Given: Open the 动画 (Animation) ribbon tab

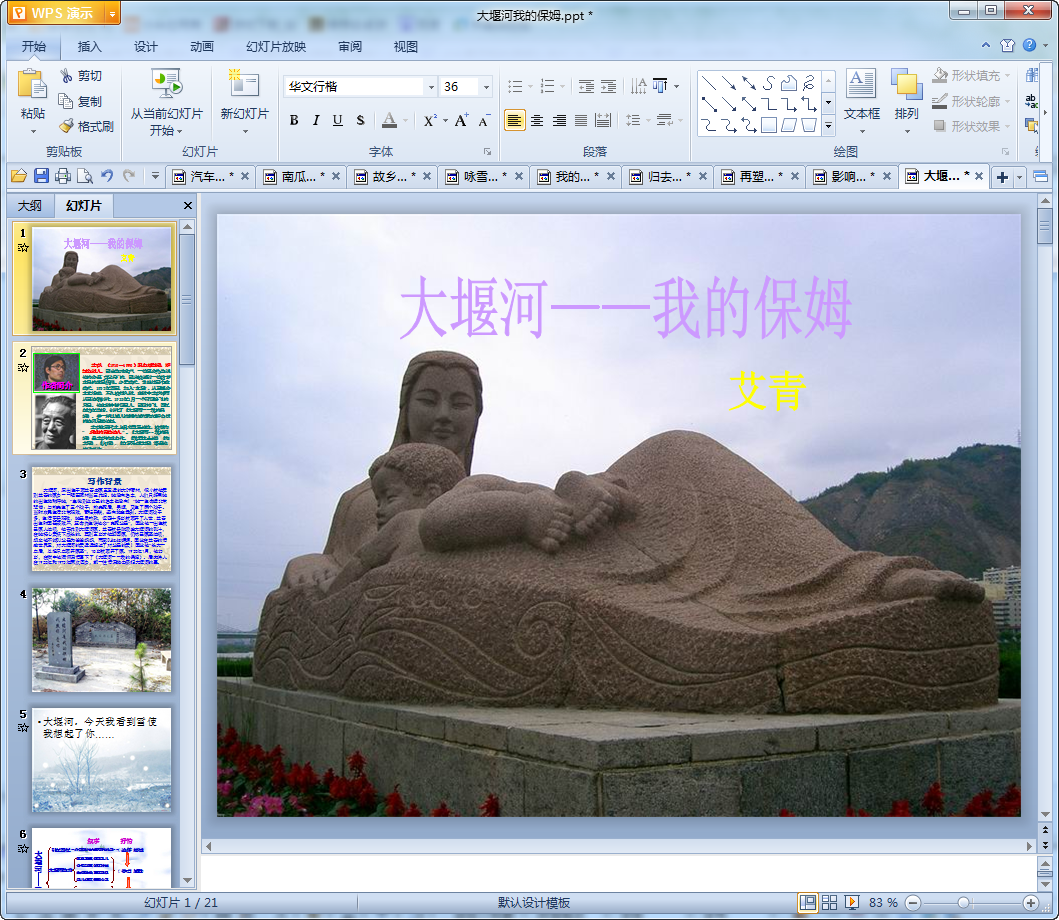Looking at the screenshot, I should click(x=201, y=47).
